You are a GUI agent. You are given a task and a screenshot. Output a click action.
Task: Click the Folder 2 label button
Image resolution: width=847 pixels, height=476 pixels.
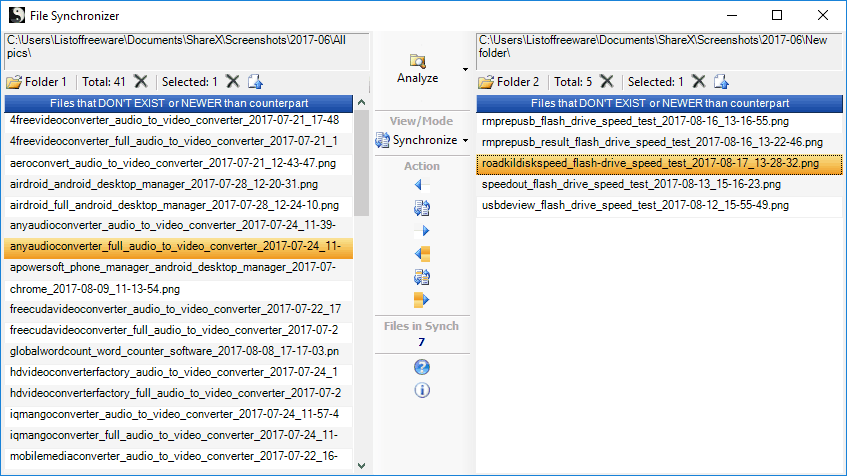pyautogui.click(x=509, y=82)
